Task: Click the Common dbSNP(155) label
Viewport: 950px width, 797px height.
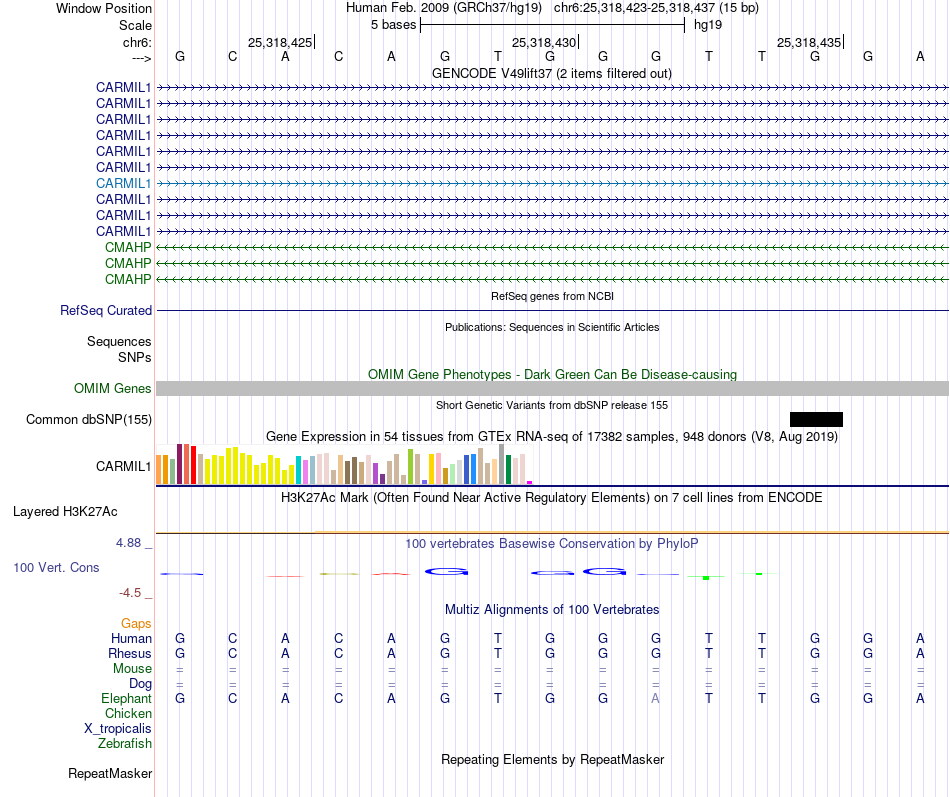Action: coord(89,419)
